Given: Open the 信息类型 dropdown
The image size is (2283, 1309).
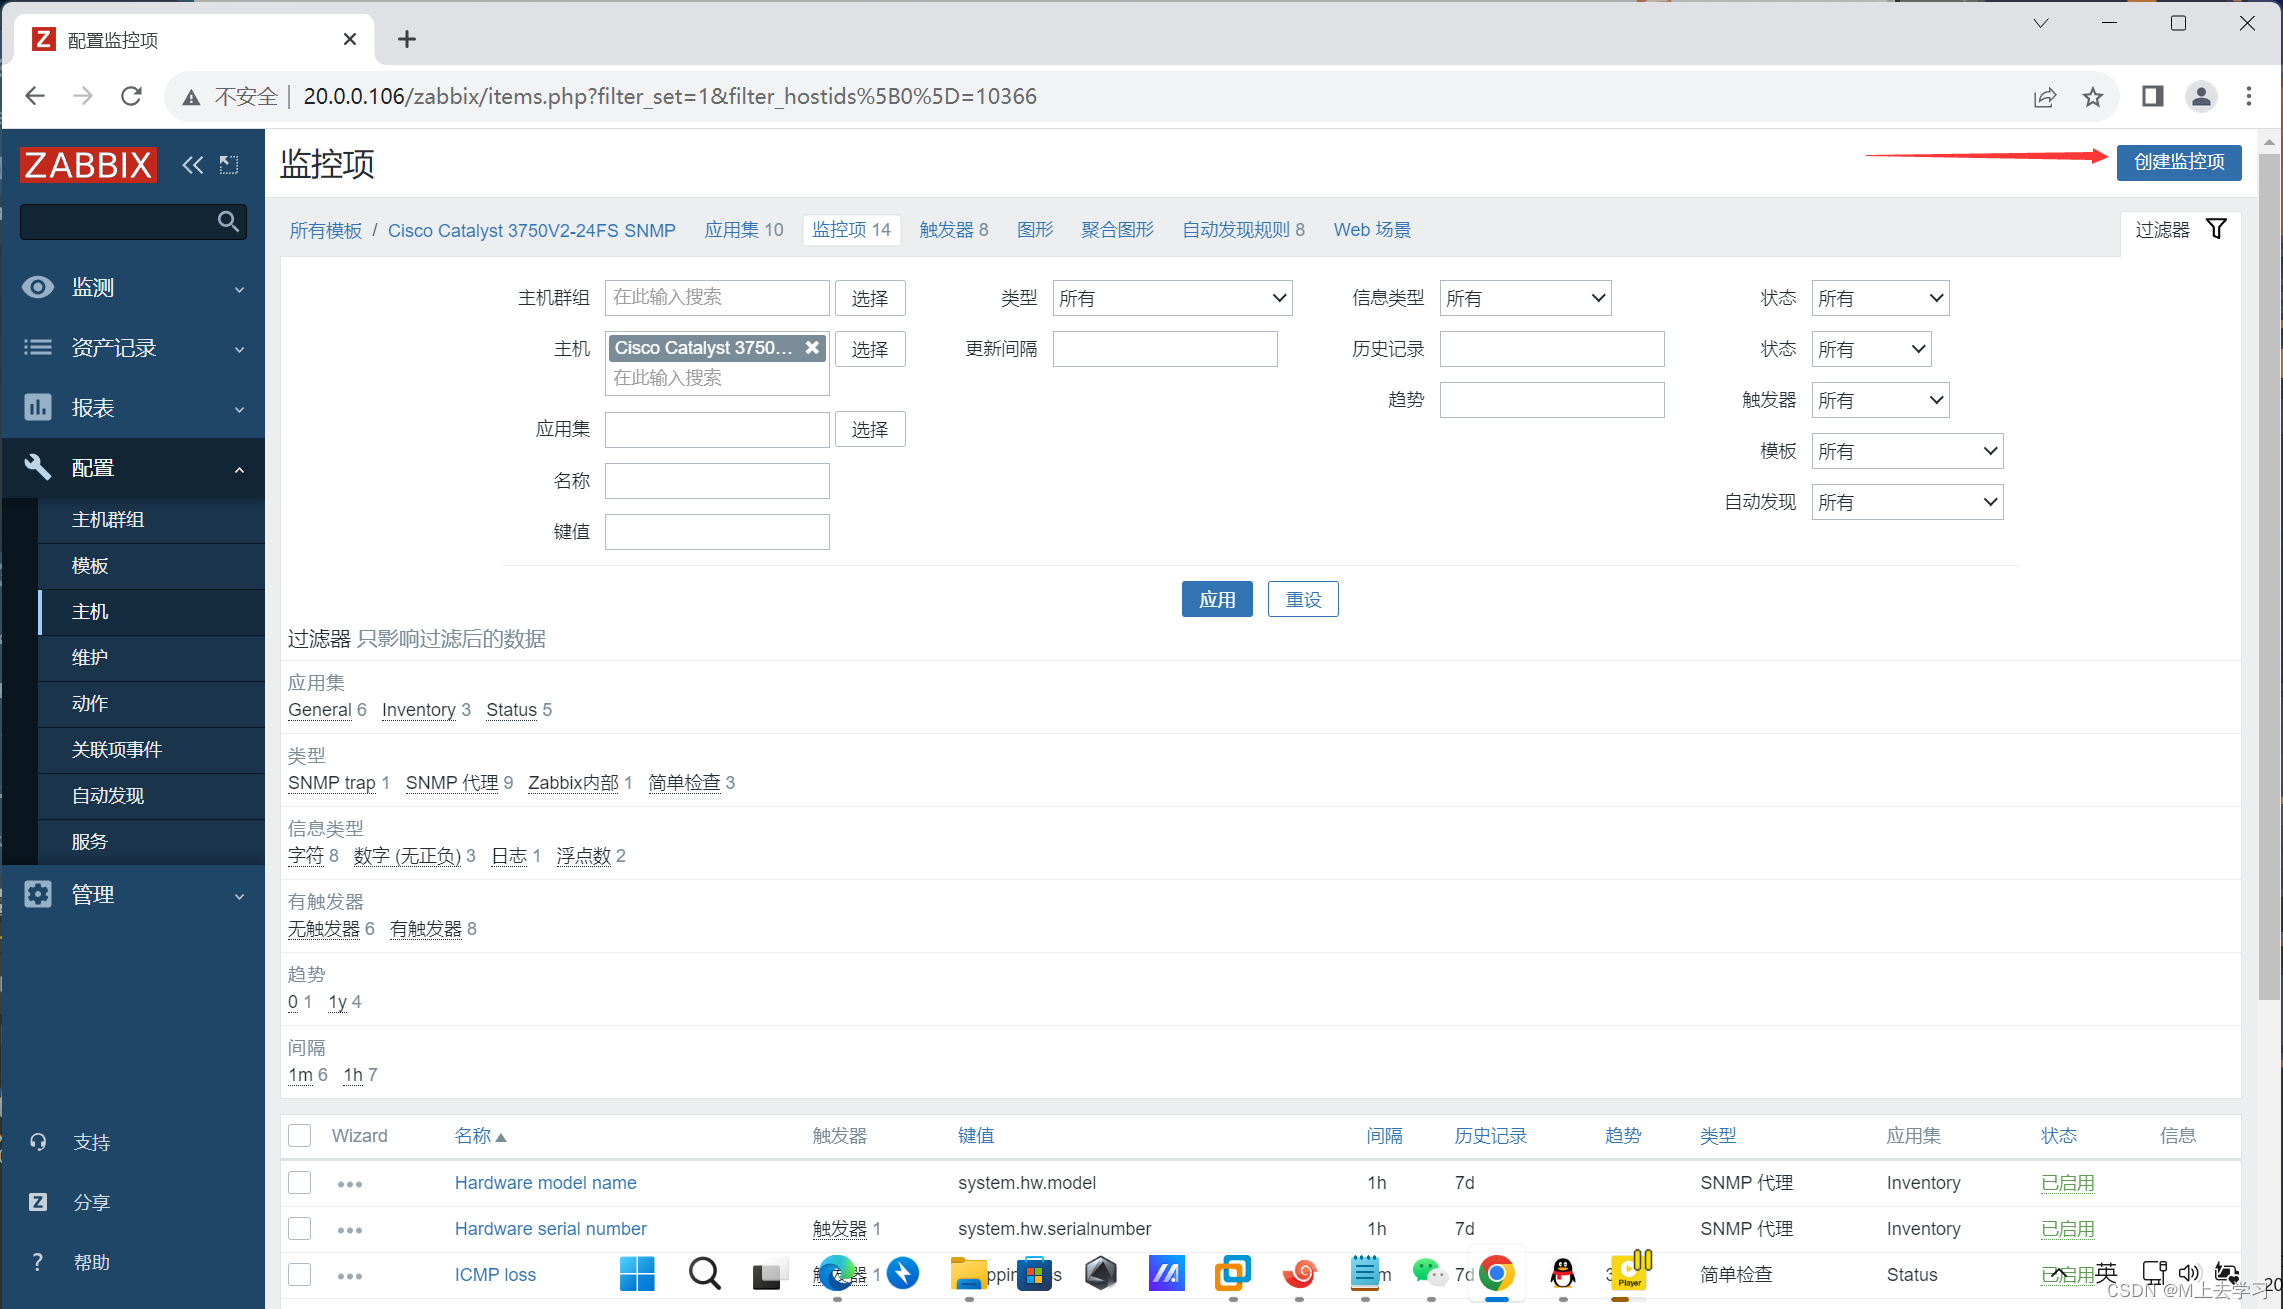Looking at the screenshot, I should click(x=1525, y=298).
